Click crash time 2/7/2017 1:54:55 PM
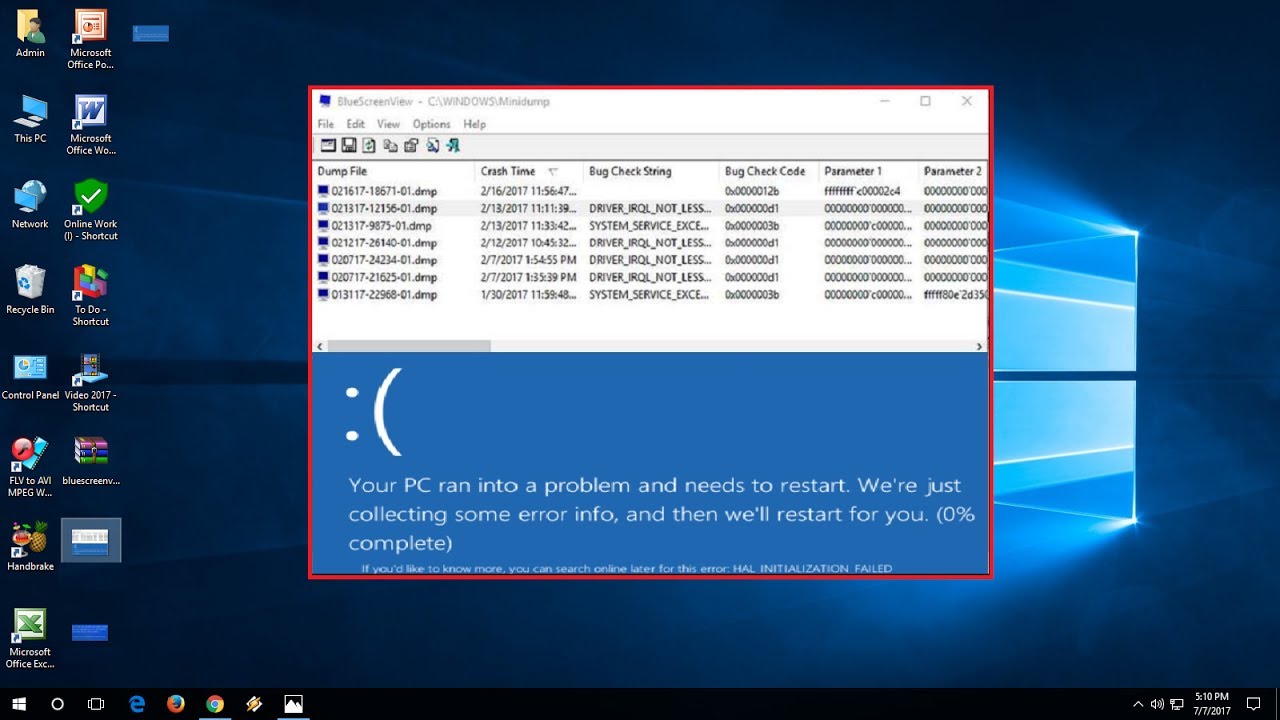 (529, 260)
